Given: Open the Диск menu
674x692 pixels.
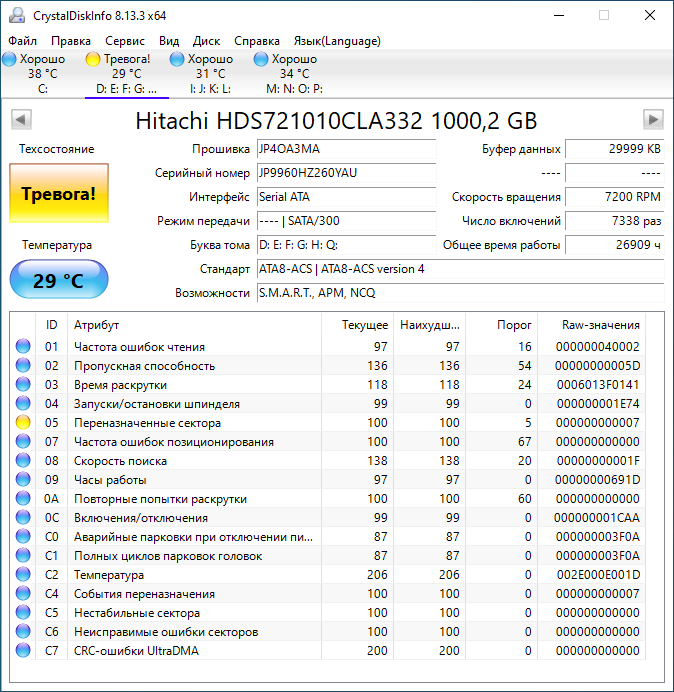Looking at the screenshot, I should pyautogui.click(x=207, y=41).
